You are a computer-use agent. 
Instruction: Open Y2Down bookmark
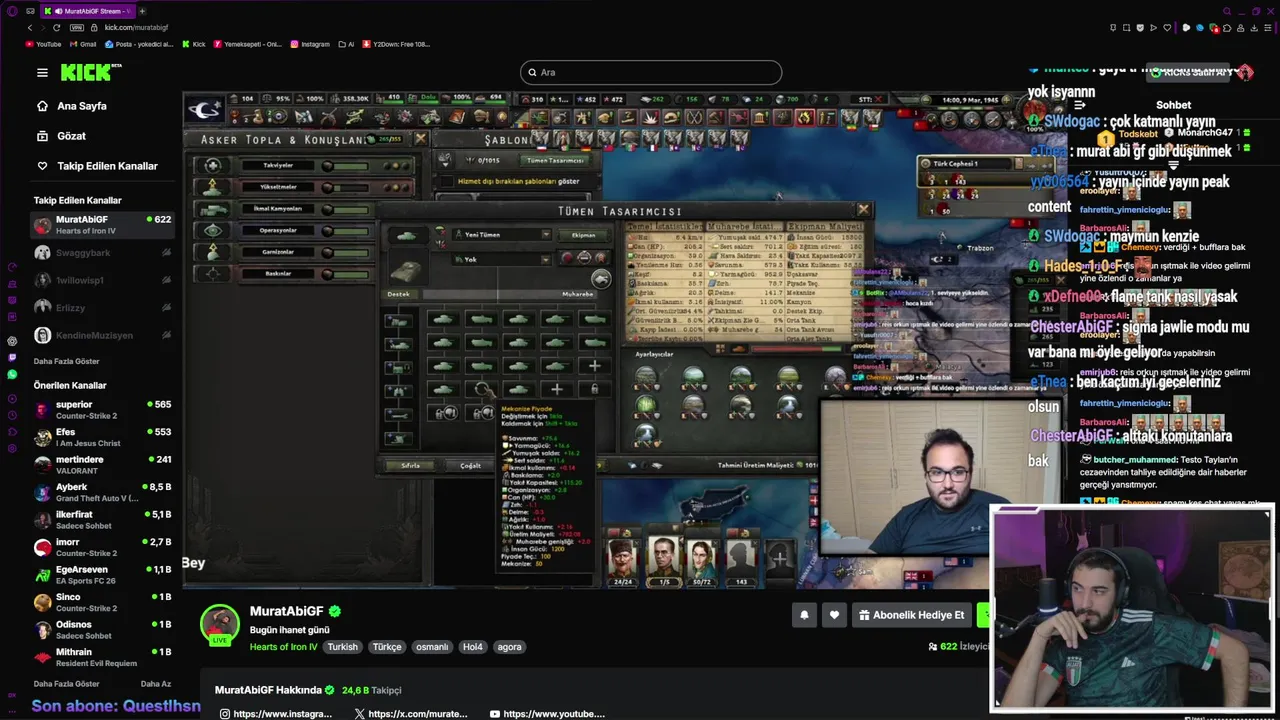pyautogui.click(x=396, y=44)
